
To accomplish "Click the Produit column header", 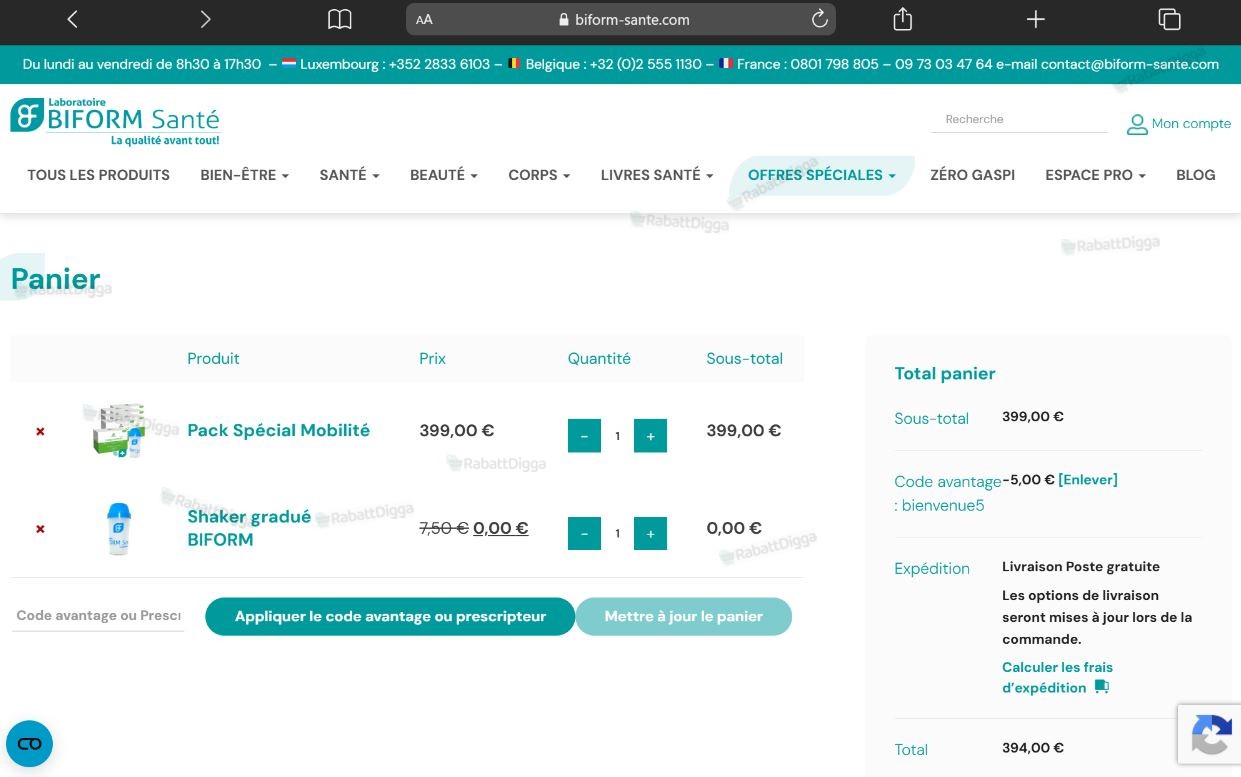I will [213, 359].
